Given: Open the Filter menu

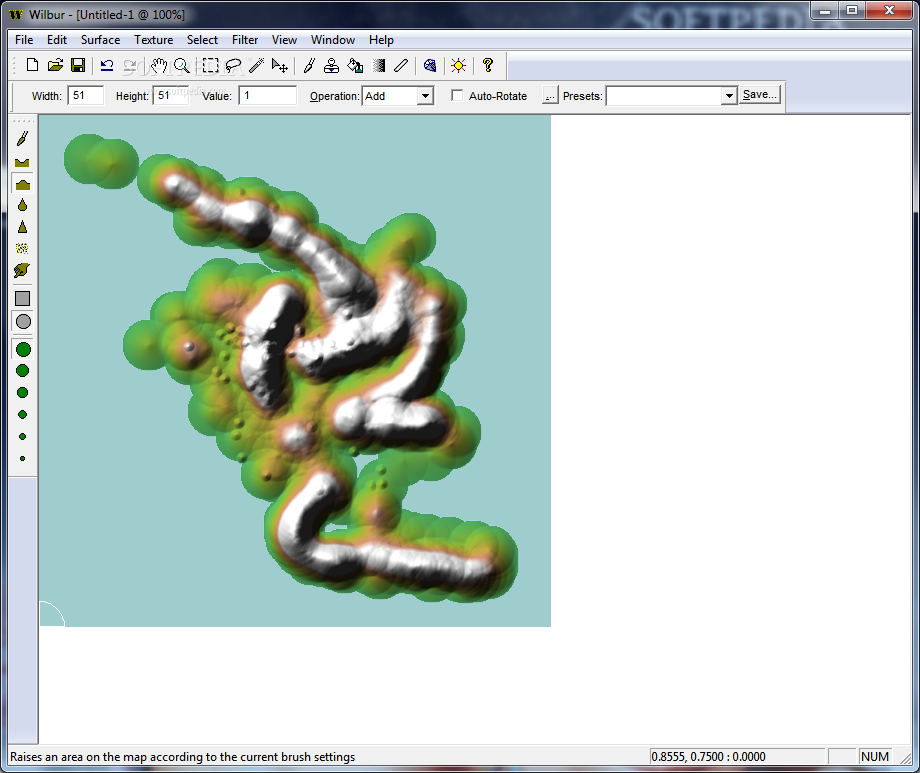Looking at the screenshot, I should point(245,40).
